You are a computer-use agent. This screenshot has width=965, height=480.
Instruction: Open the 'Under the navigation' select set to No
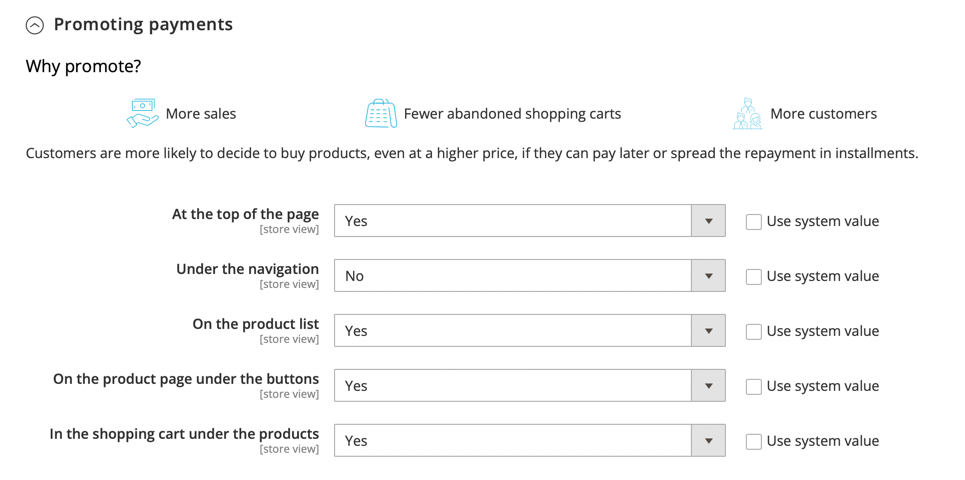pos(512,276)
